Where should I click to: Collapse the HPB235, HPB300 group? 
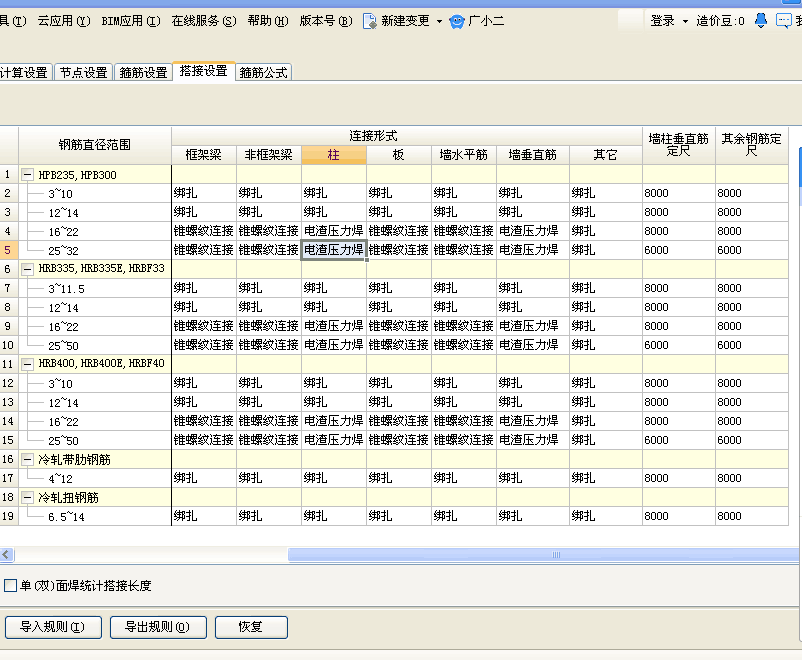[x=28, y=175]
